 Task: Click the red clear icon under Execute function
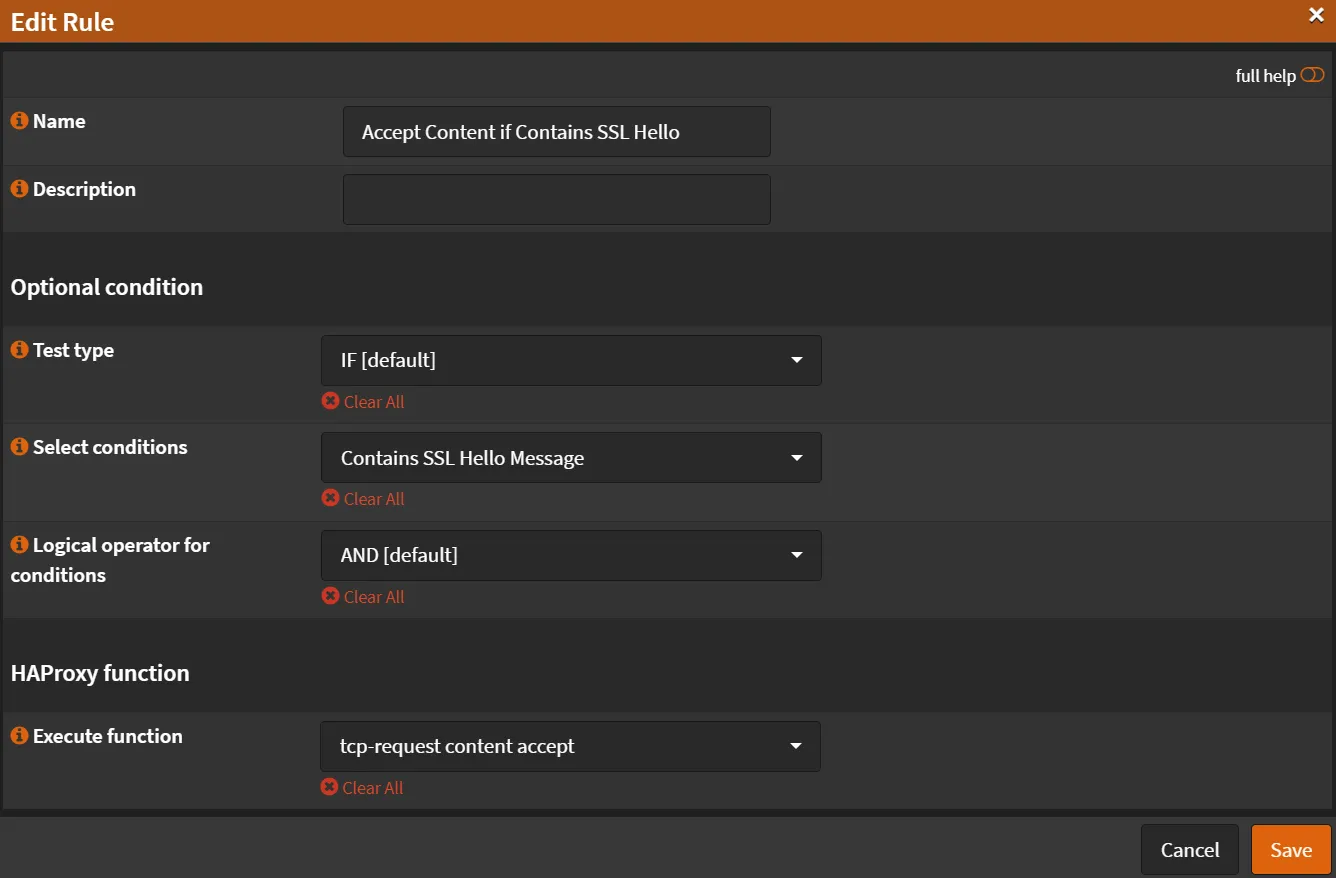point(330,787)
